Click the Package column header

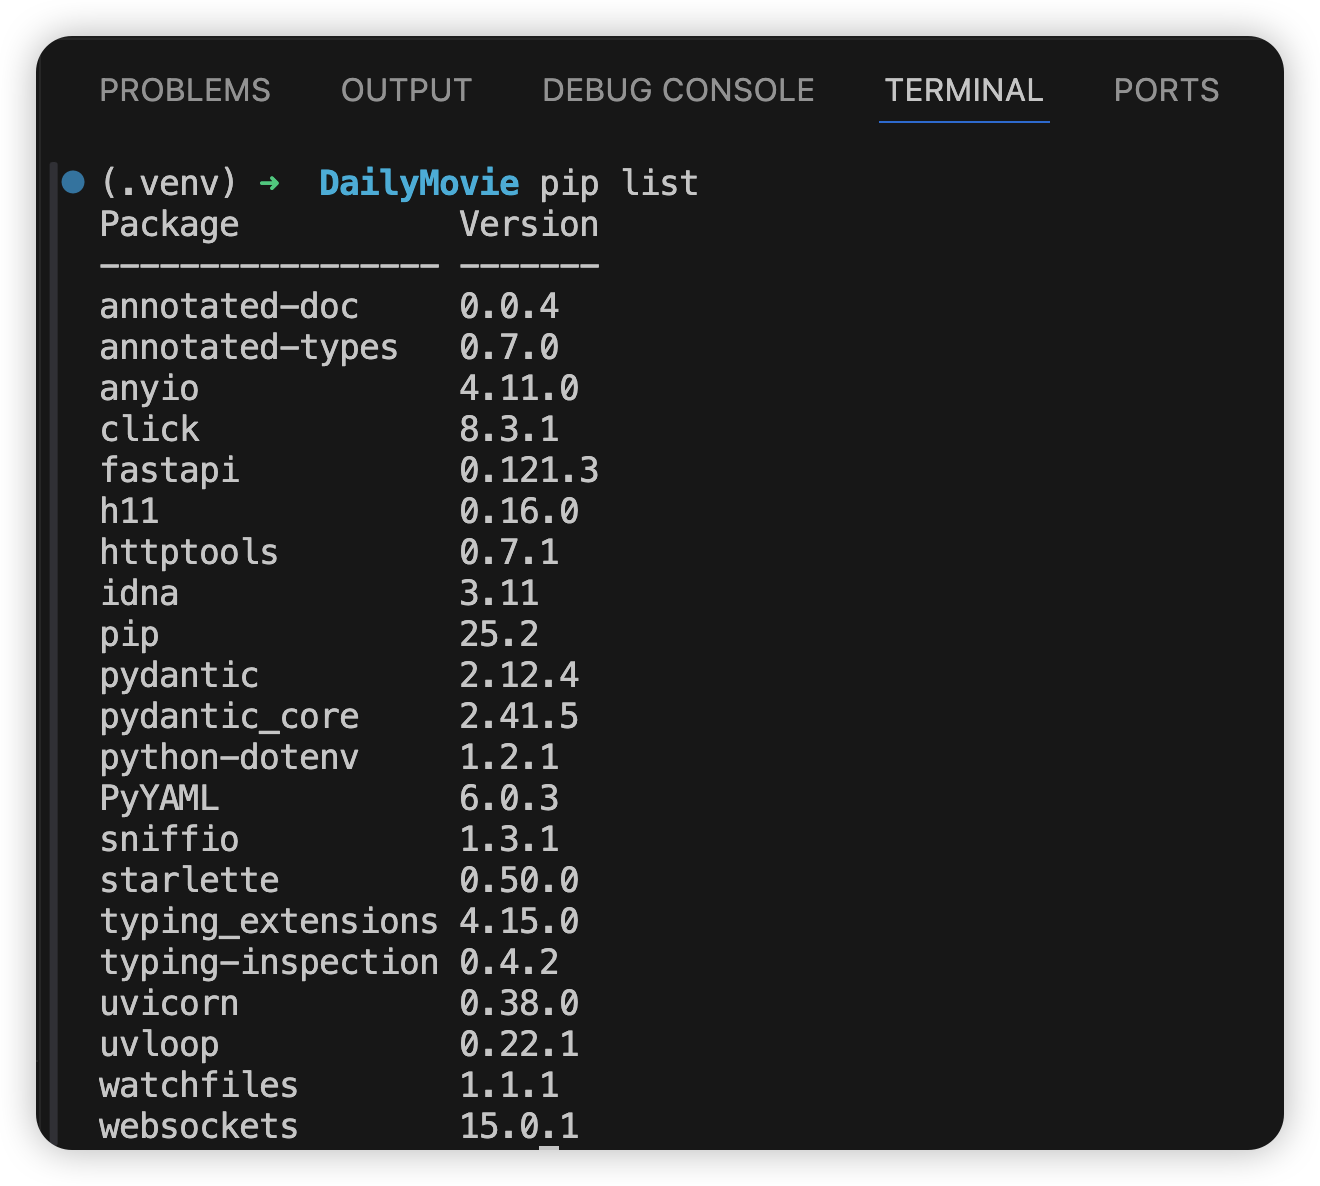tap(169, 224)
